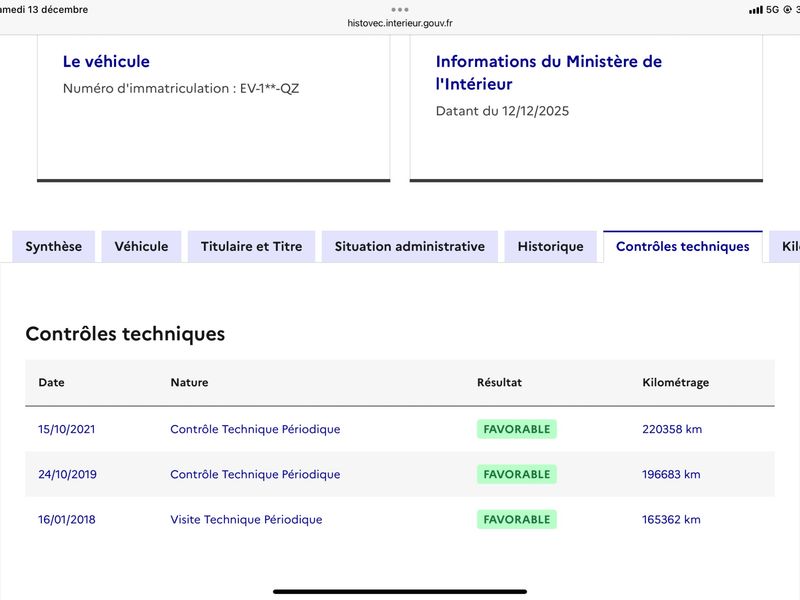Viewport: 800px width, 600px height.
Task: Click Contrôle Technique Périodique in 2019 row
Action: pyautogui.click(x=255, y=474)
